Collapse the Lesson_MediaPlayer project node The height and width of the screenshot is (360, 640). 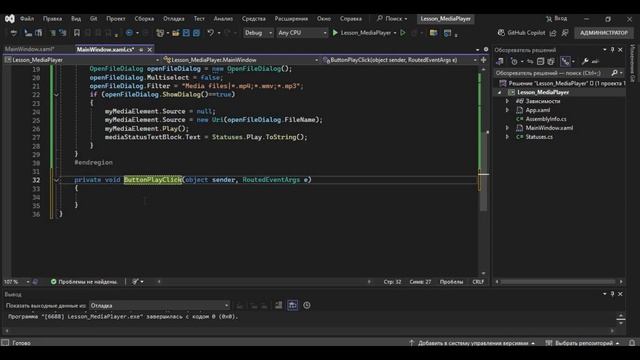pyautogui.click(x=500, y=93)
